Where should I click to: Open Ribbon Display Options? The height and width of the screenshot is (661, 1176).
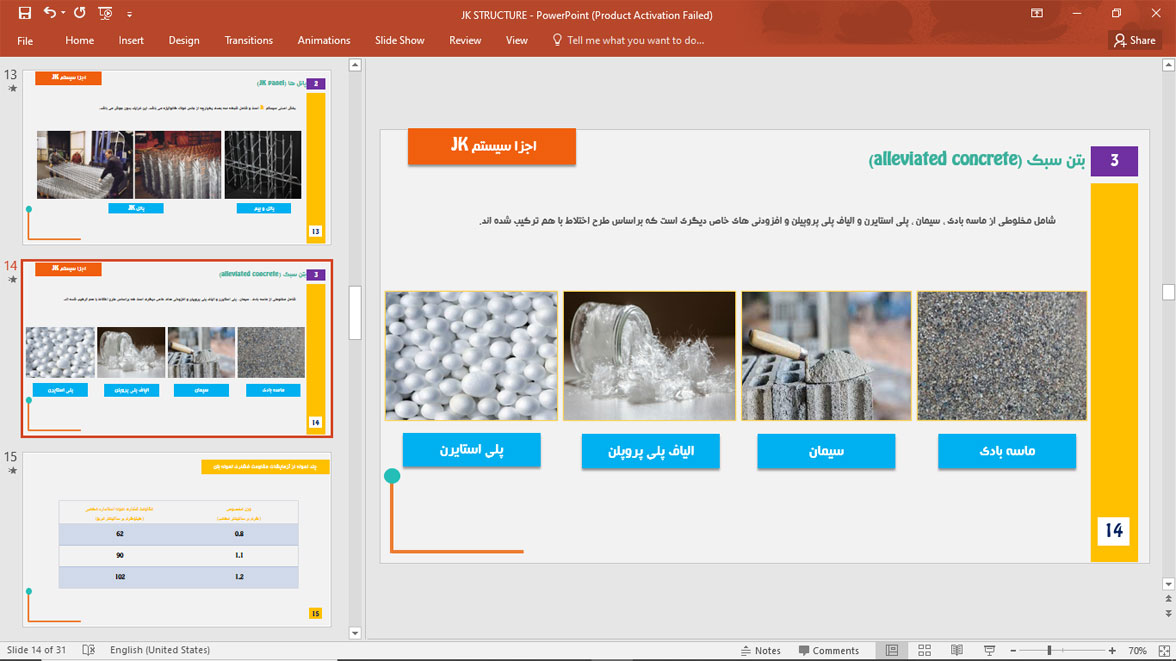[x=1036, y=13]
